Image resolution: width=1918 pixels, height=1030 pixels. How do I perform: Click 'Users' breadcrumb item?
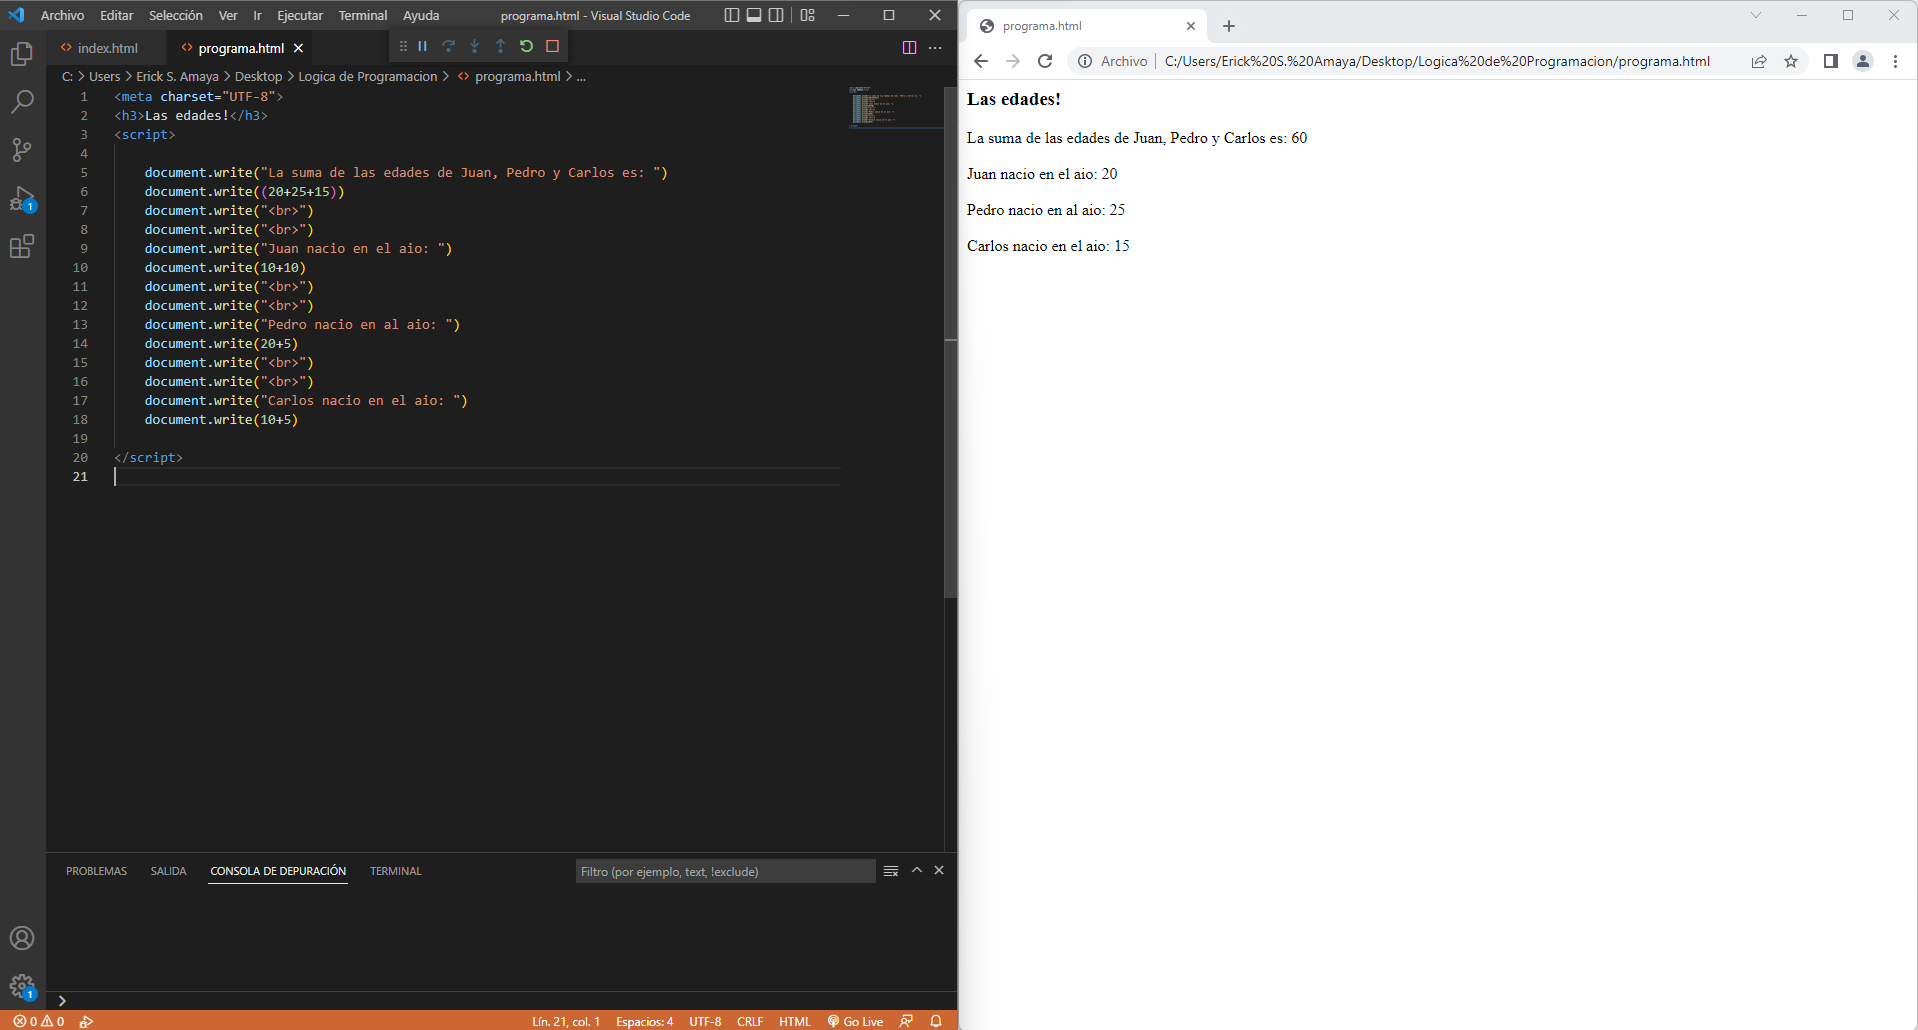coord(104,76)
